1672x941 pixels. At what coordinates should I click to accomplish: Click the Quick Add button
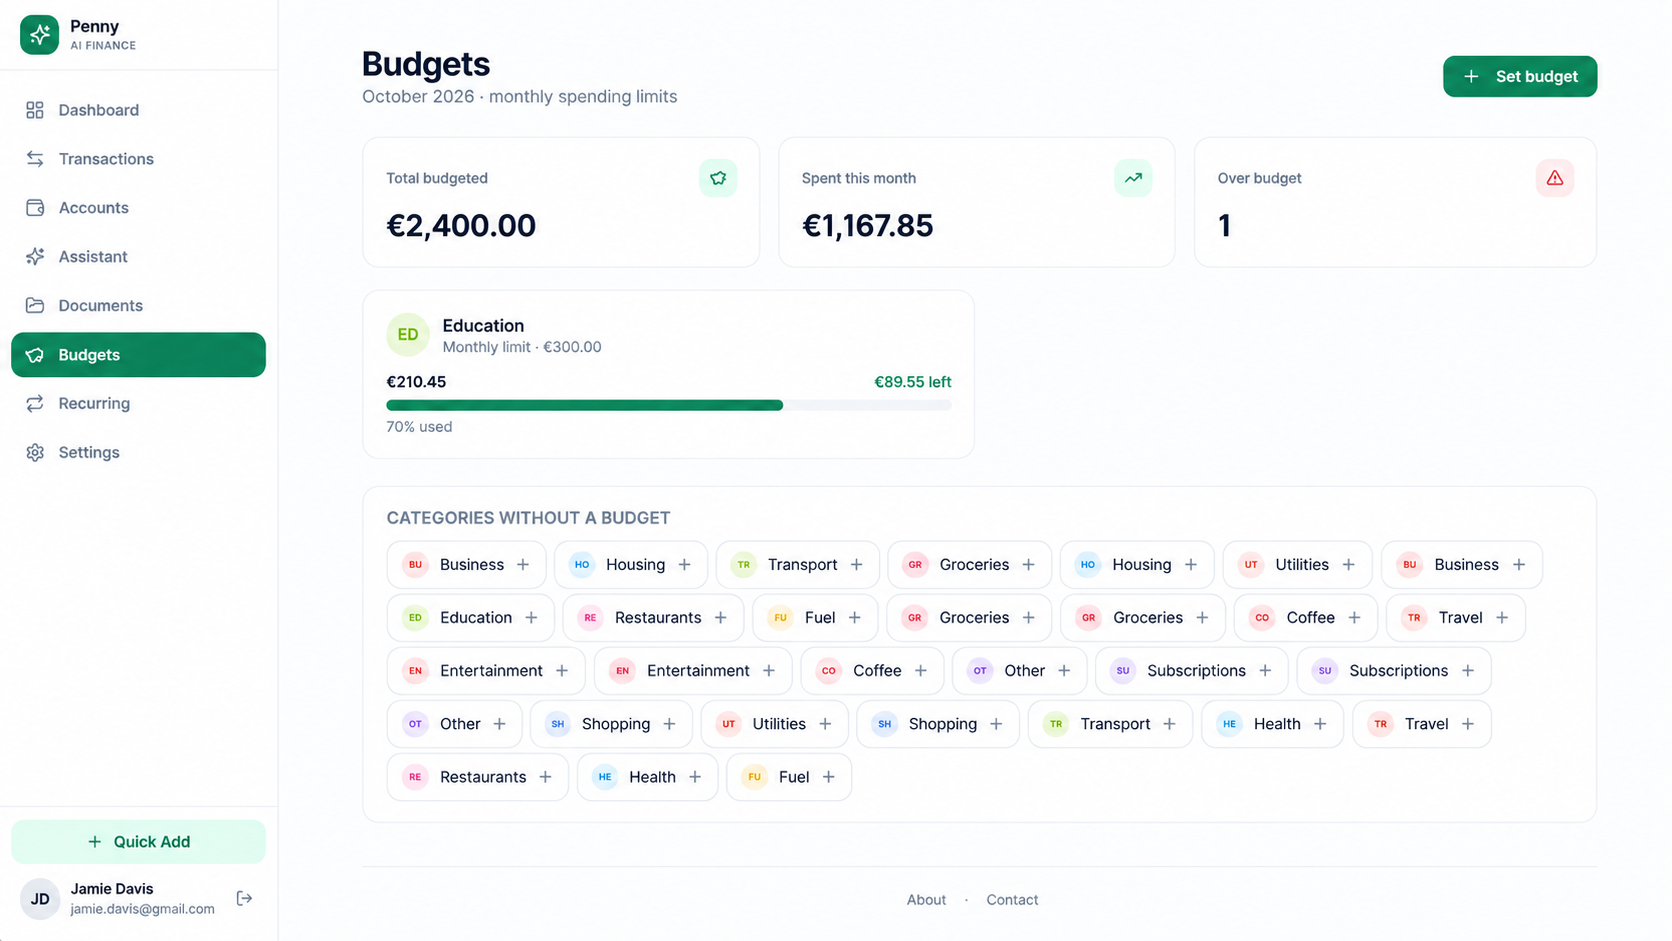pyautogui.click(x=138, y=842)
